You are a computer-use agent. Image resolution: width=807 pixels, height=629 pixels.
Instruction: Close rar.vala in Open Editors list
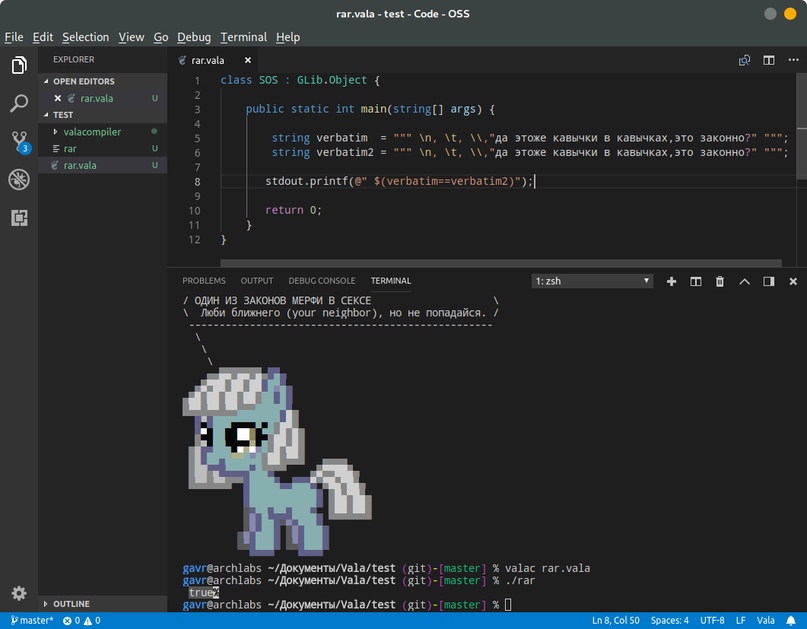(58, 98)
